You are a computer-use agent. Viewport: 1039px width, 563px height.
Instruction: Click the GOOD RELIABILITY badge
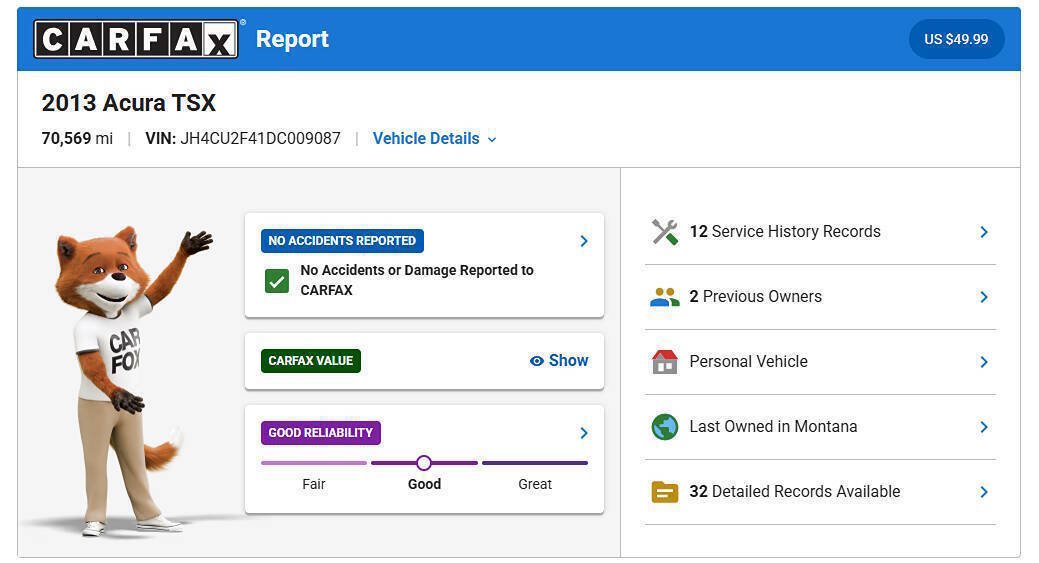coord(321,433)
